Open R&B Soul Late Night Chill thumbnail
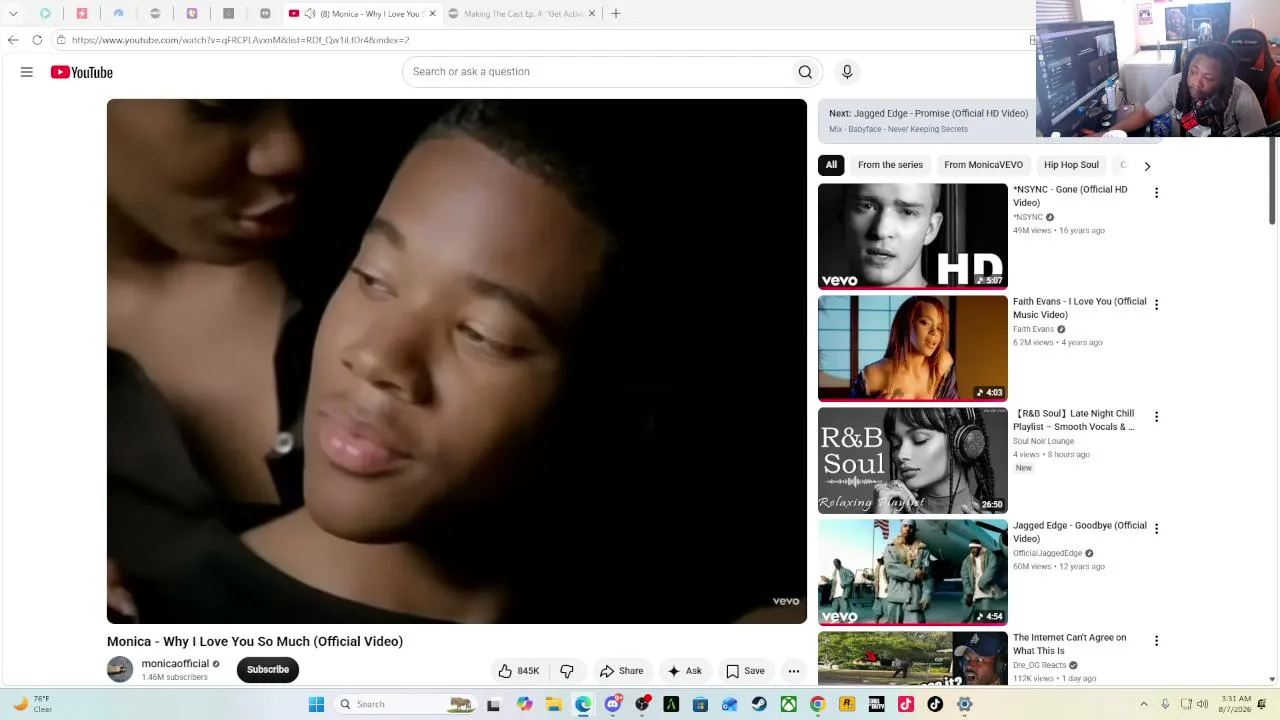Image resolution: width=1280 pixels, height=720 pixels. click(x=913, y=460)
